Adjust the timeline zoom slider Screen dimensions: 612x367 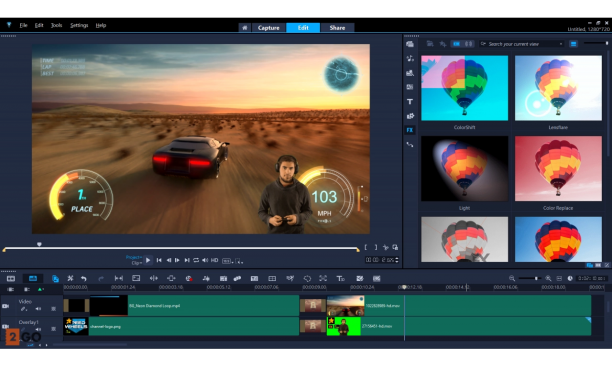tap(530, 278)
